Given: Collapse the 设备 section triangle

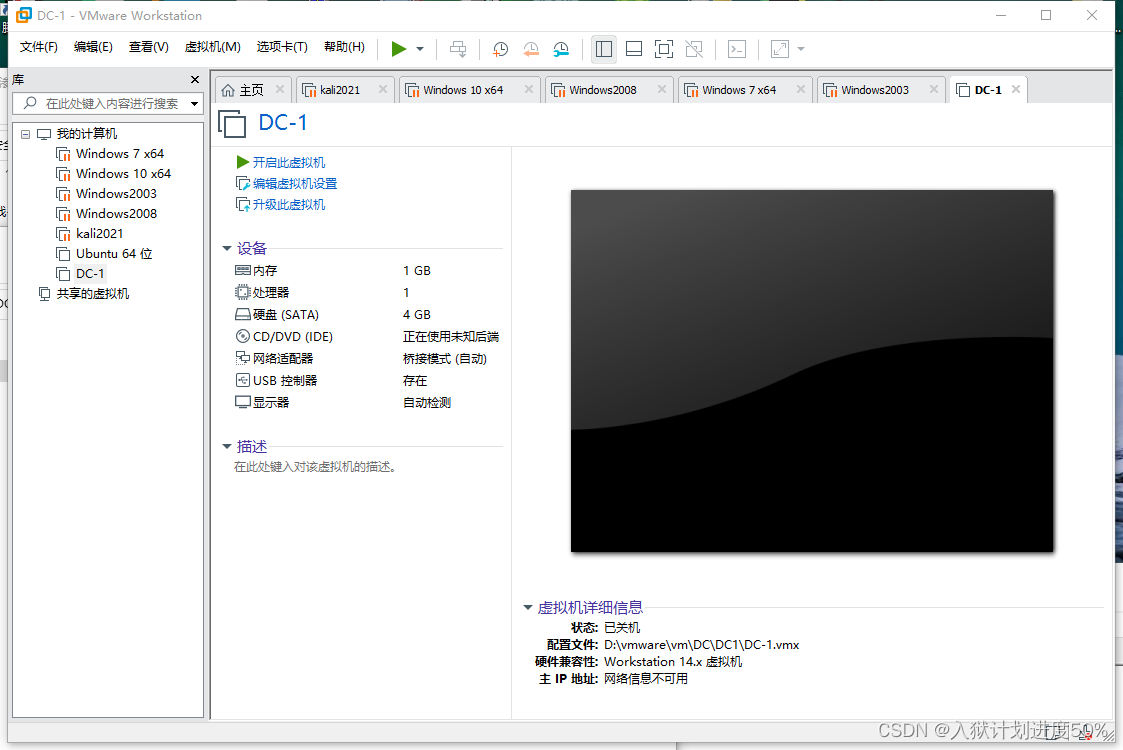Looking at the screenshot, I should 227,248.
